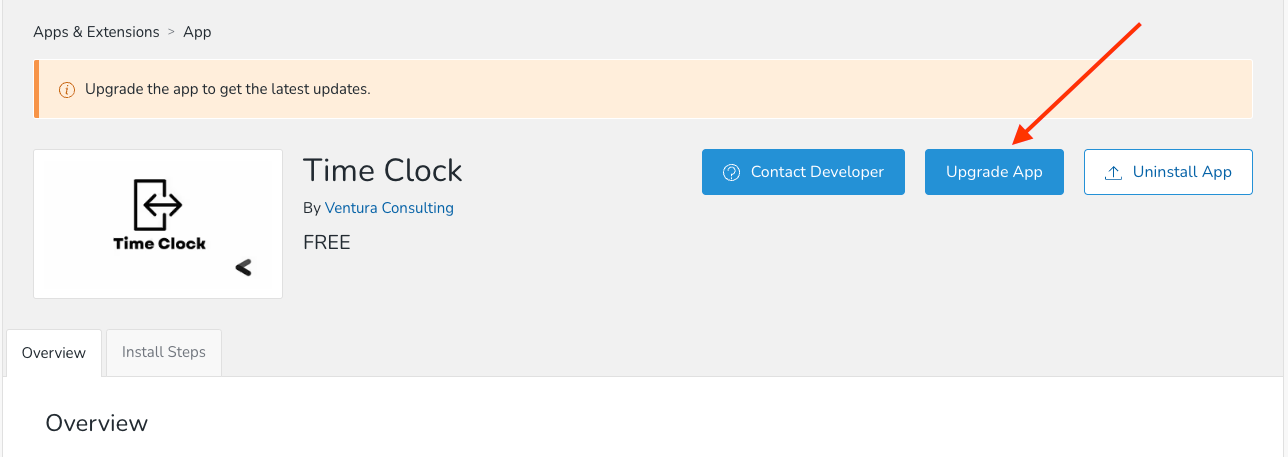
Task: Open the Time Clock app logo thumbnail
Action: (158, 224)
